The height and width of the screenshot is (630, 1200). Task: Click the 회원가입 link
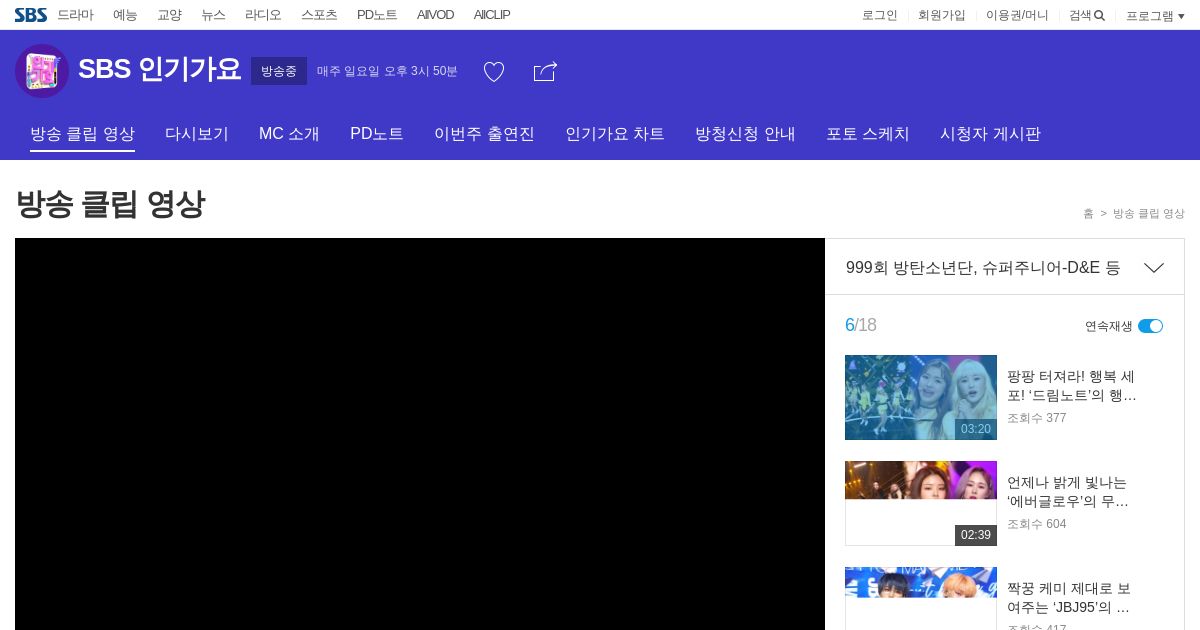[x=942, y=15]
